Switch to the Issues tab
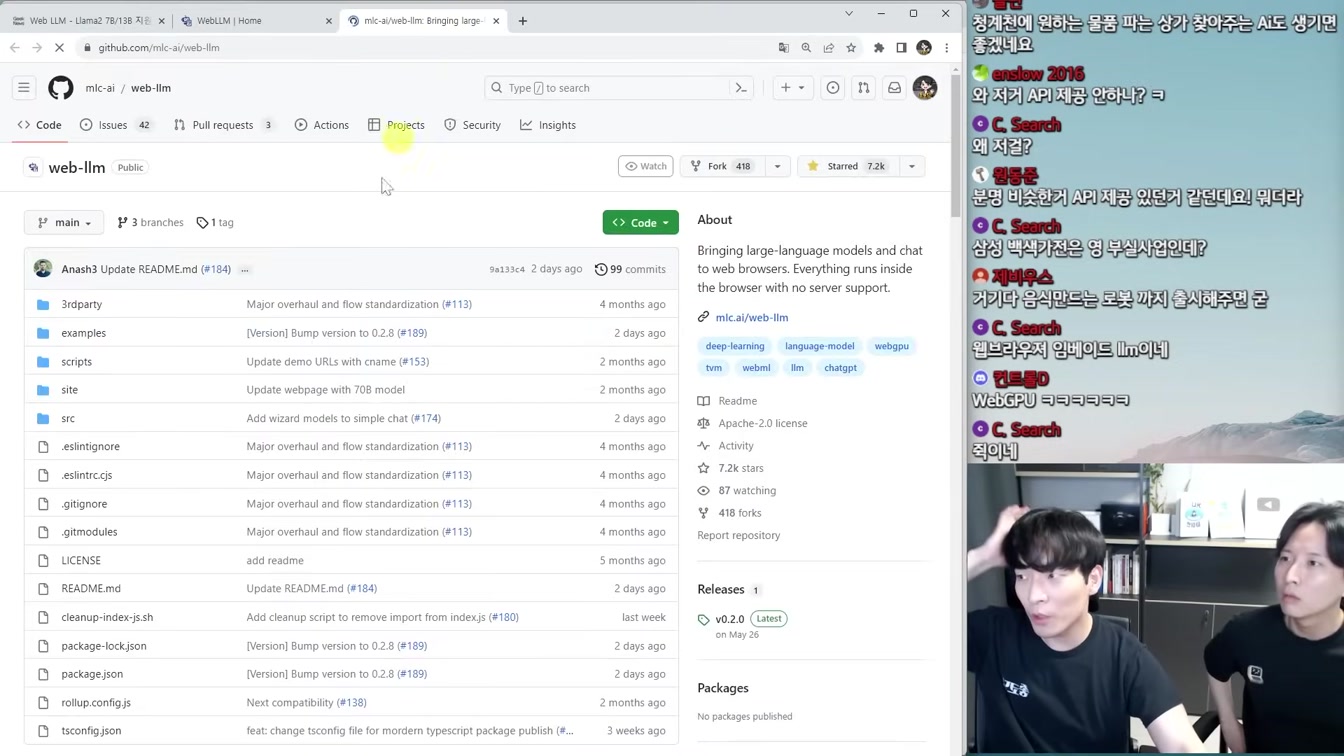This screenshot has width=1344, height=756. pyautogui.click(x=115, y=125)
